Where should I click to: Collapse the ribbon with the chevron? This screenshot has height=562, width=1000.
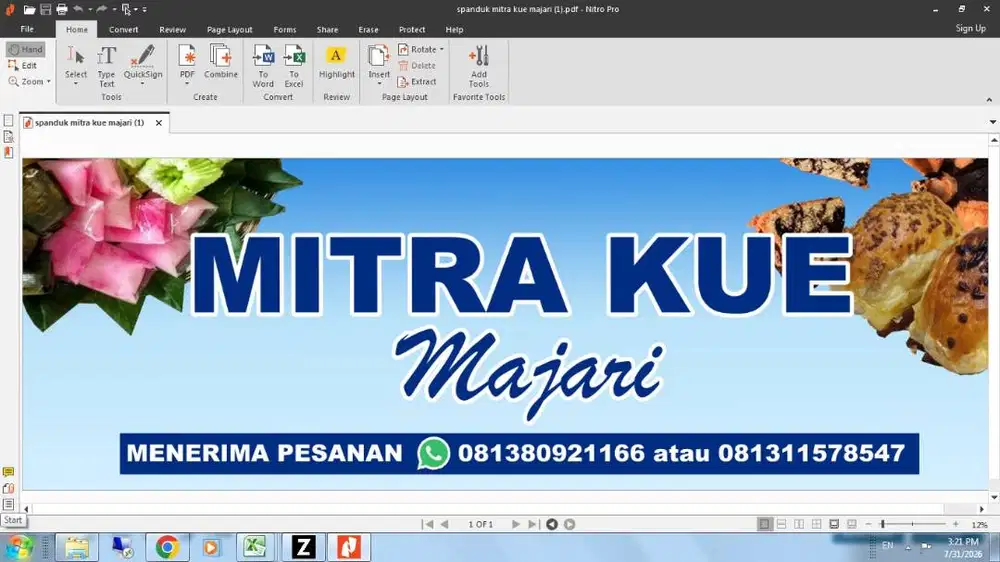point(989,100)
